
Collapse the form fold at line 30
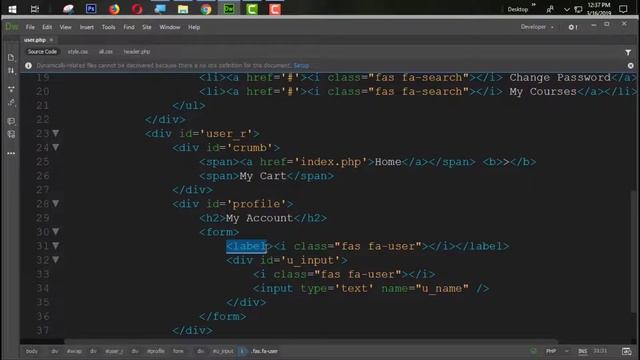point(56,231)
